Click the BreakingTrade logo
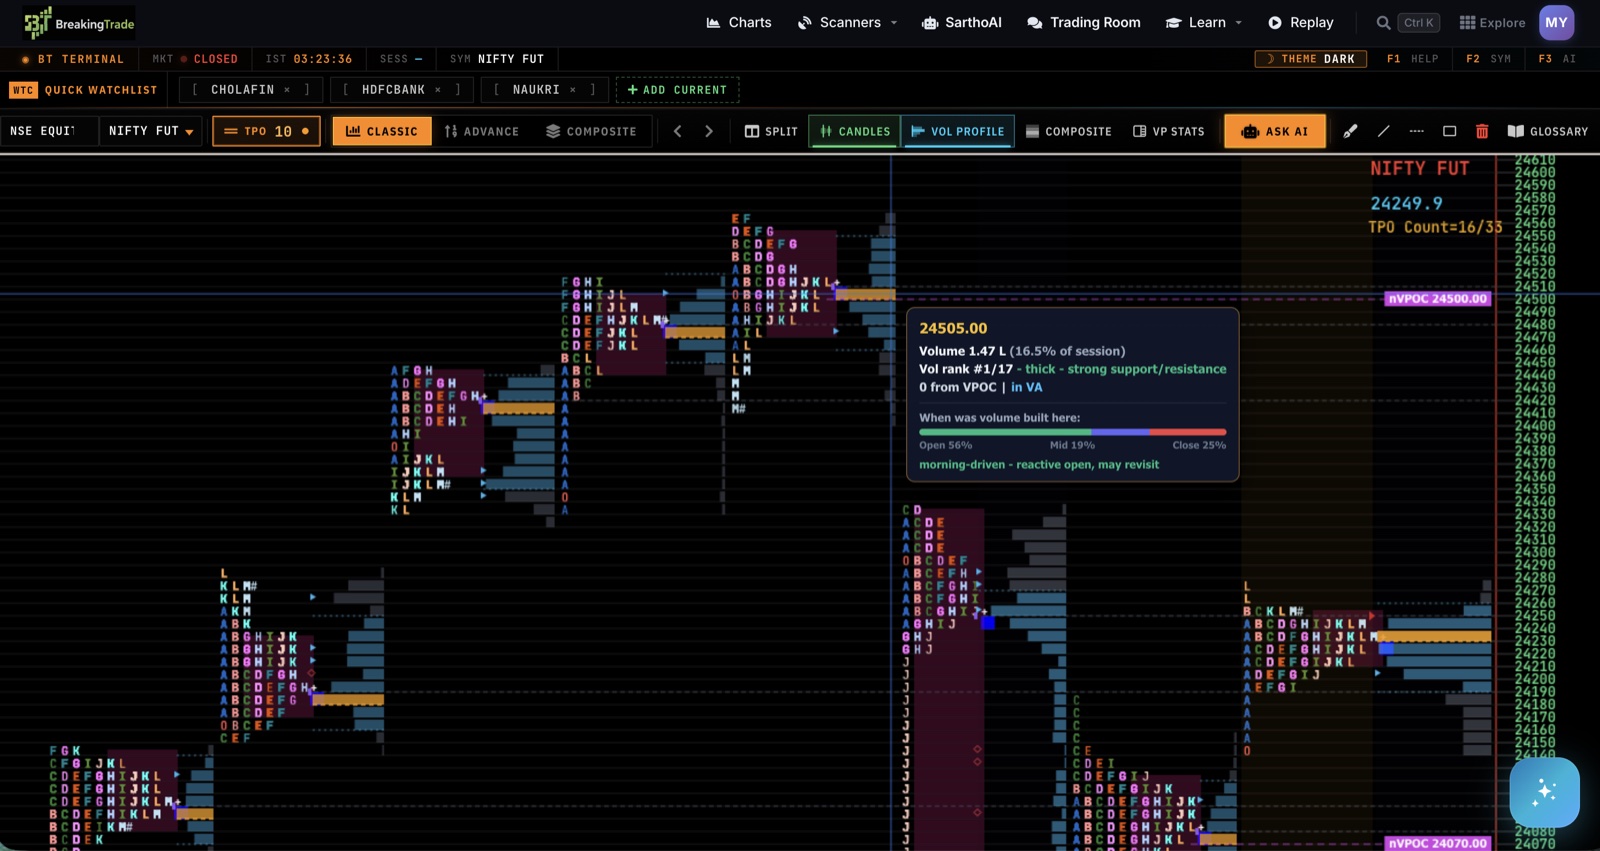This screenshot has height=851, width=1600. pyautogui.click(x=79, y=22)
